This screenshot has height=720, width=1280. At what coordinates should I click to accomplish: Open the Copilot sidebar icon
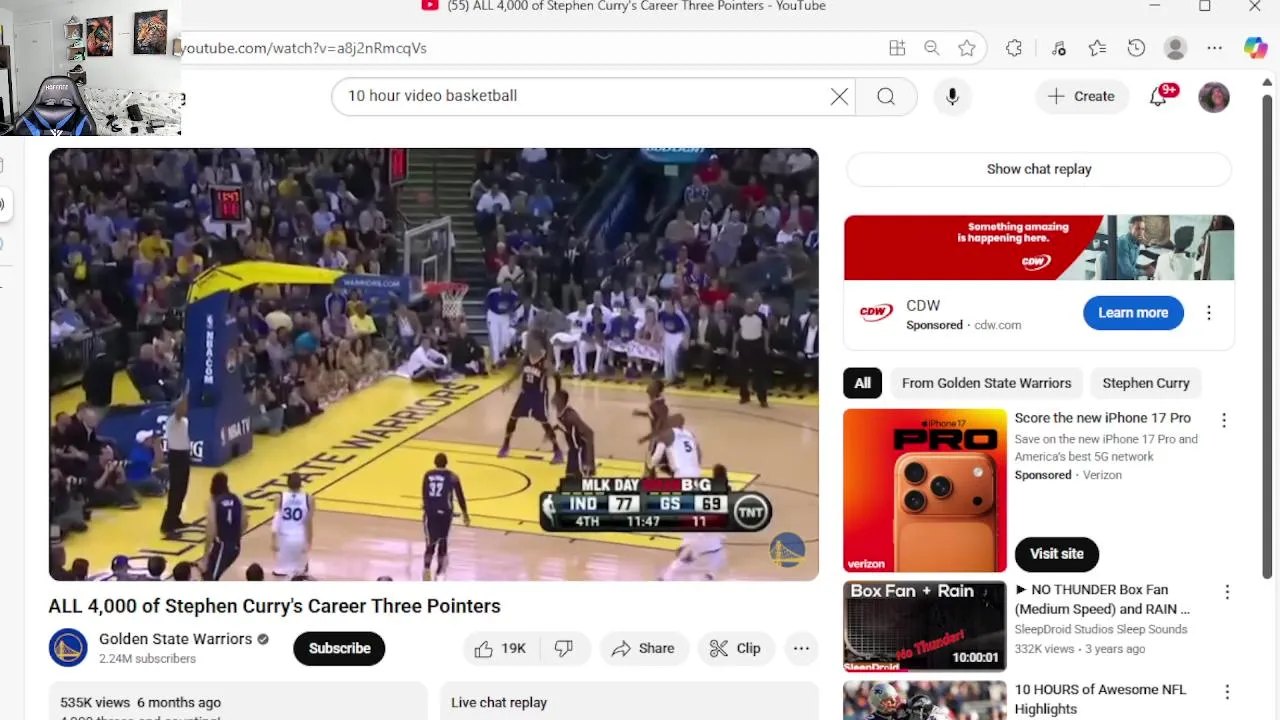coord(1255,48)
